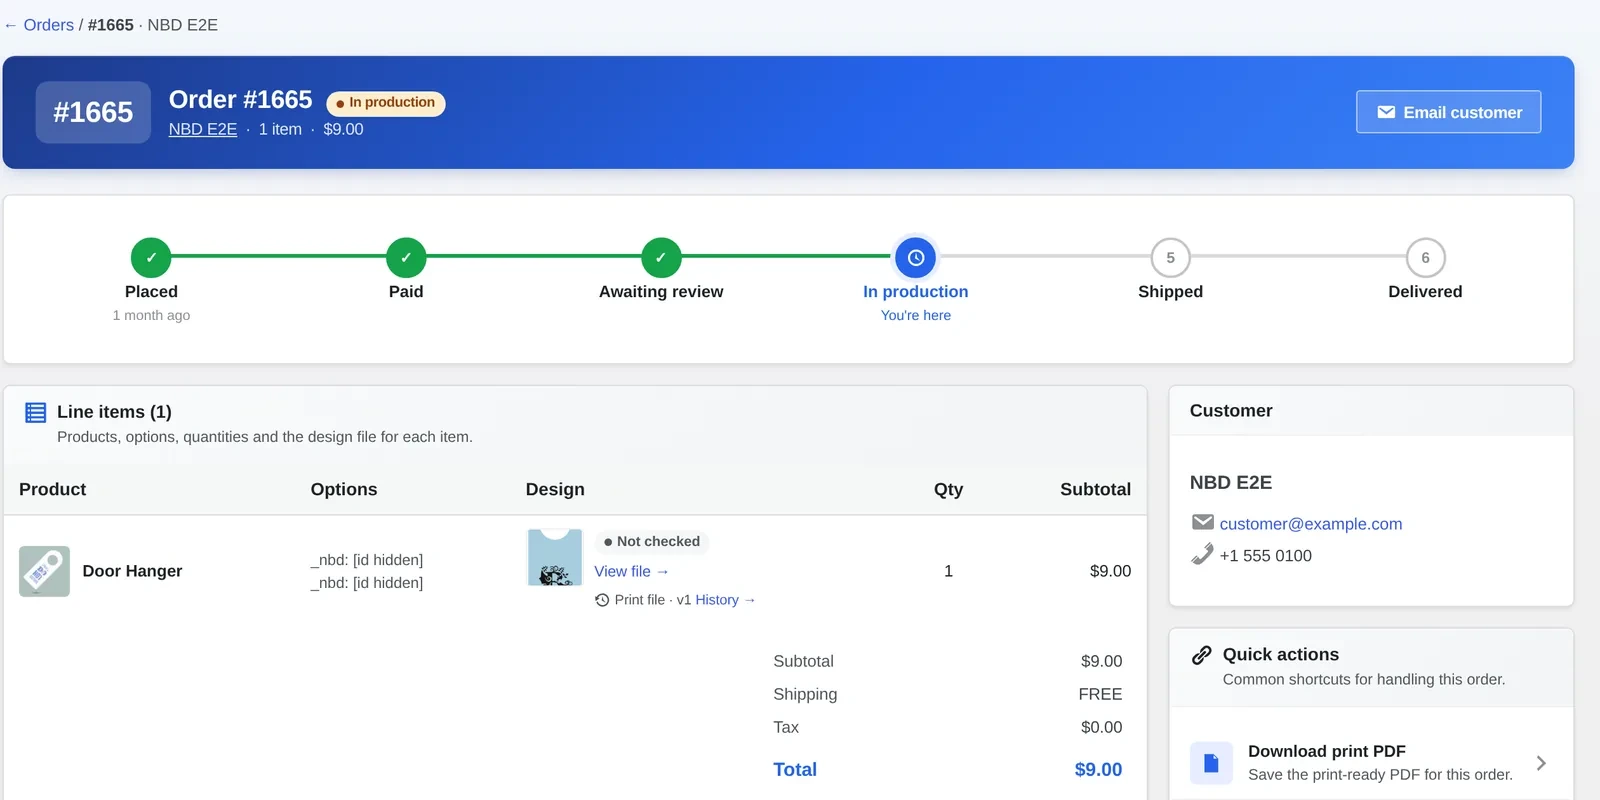Image resolution: width=1600 pixels, height=800 pixels.
Task: Open the version History link
Action: [725, 600]
